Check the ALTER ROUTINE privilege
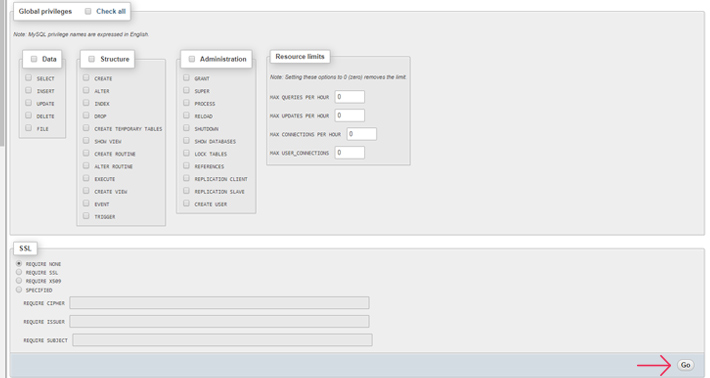 point(86,166)
